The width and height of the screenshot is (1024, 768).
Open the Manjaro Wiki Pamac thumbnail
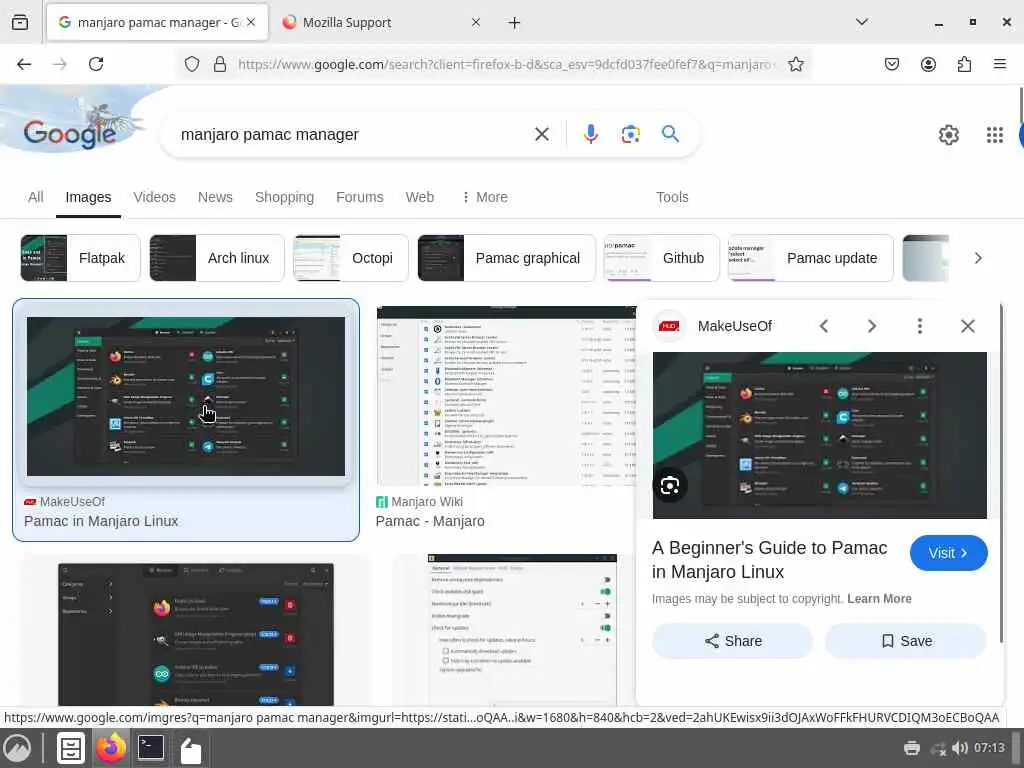point(506,396)
